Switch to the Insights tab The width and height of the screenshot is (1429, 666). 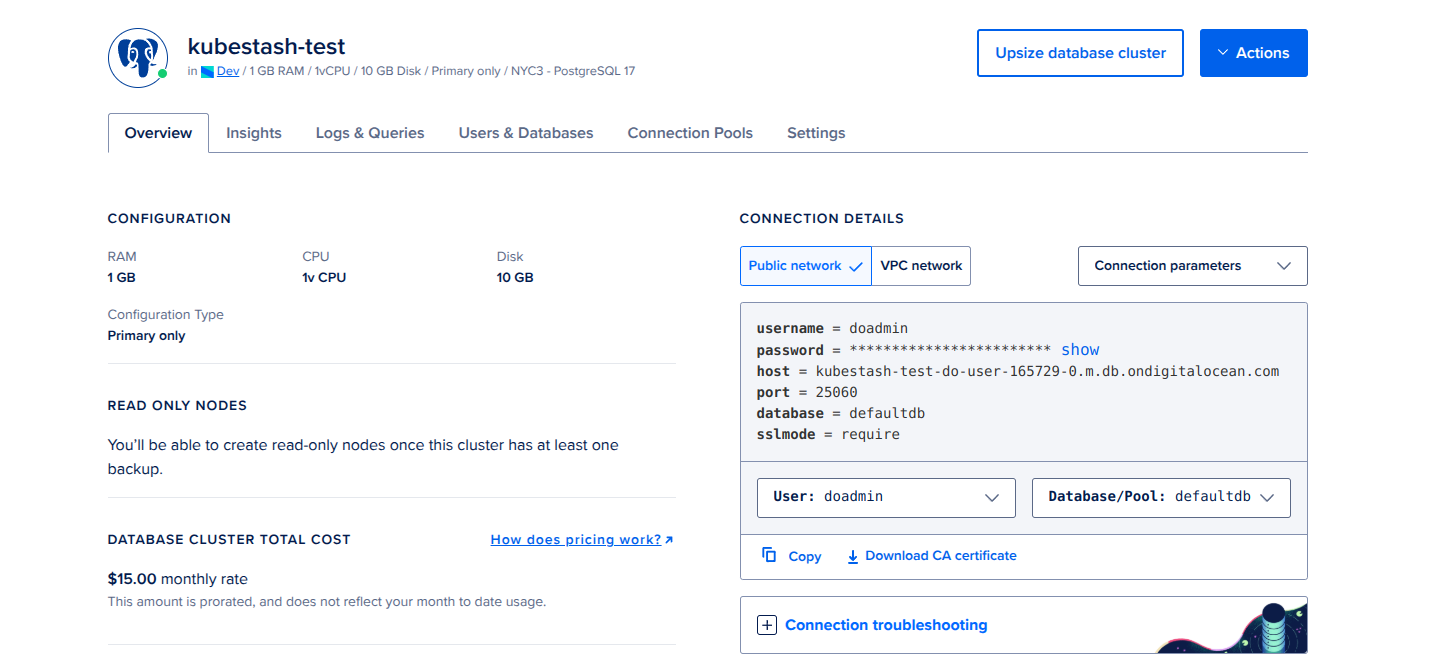[253, 132]
